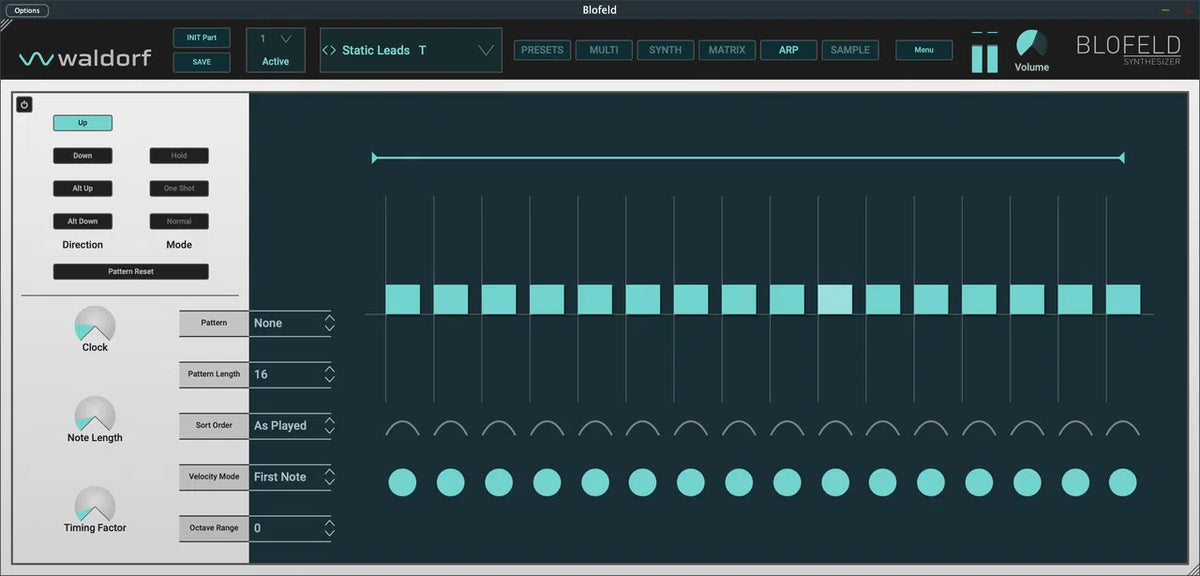Switch to the SYNTH tab
1200x576 pixels.
click(x=665, y=50)
